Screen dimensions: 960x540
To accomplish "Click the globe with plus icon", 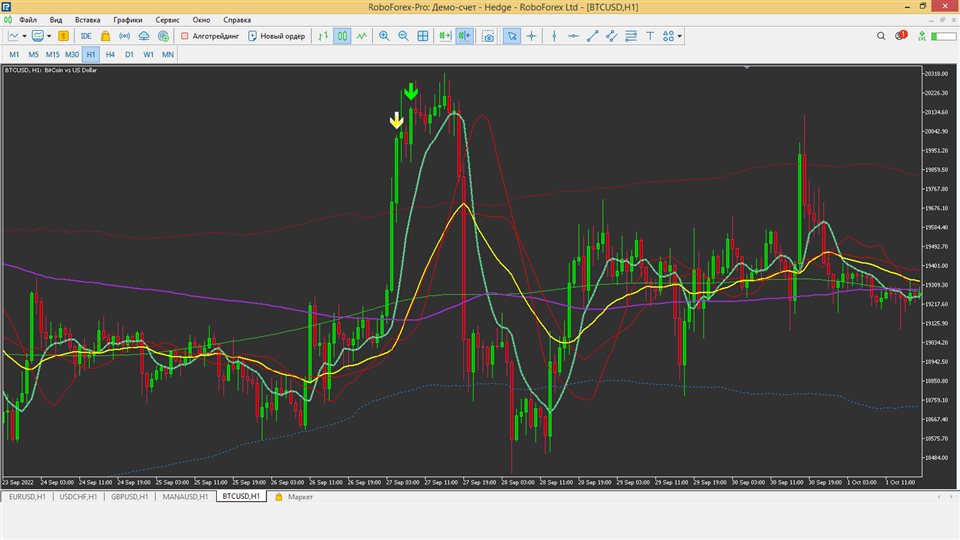I will (163, 36).
